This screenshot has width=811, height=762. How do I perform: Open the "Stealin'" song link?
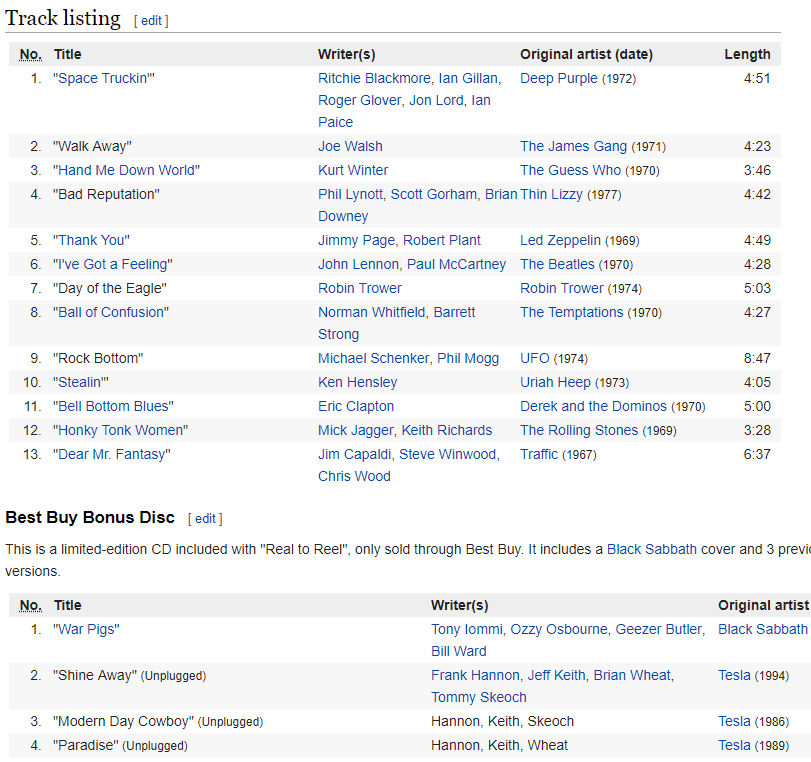point(81,382)
